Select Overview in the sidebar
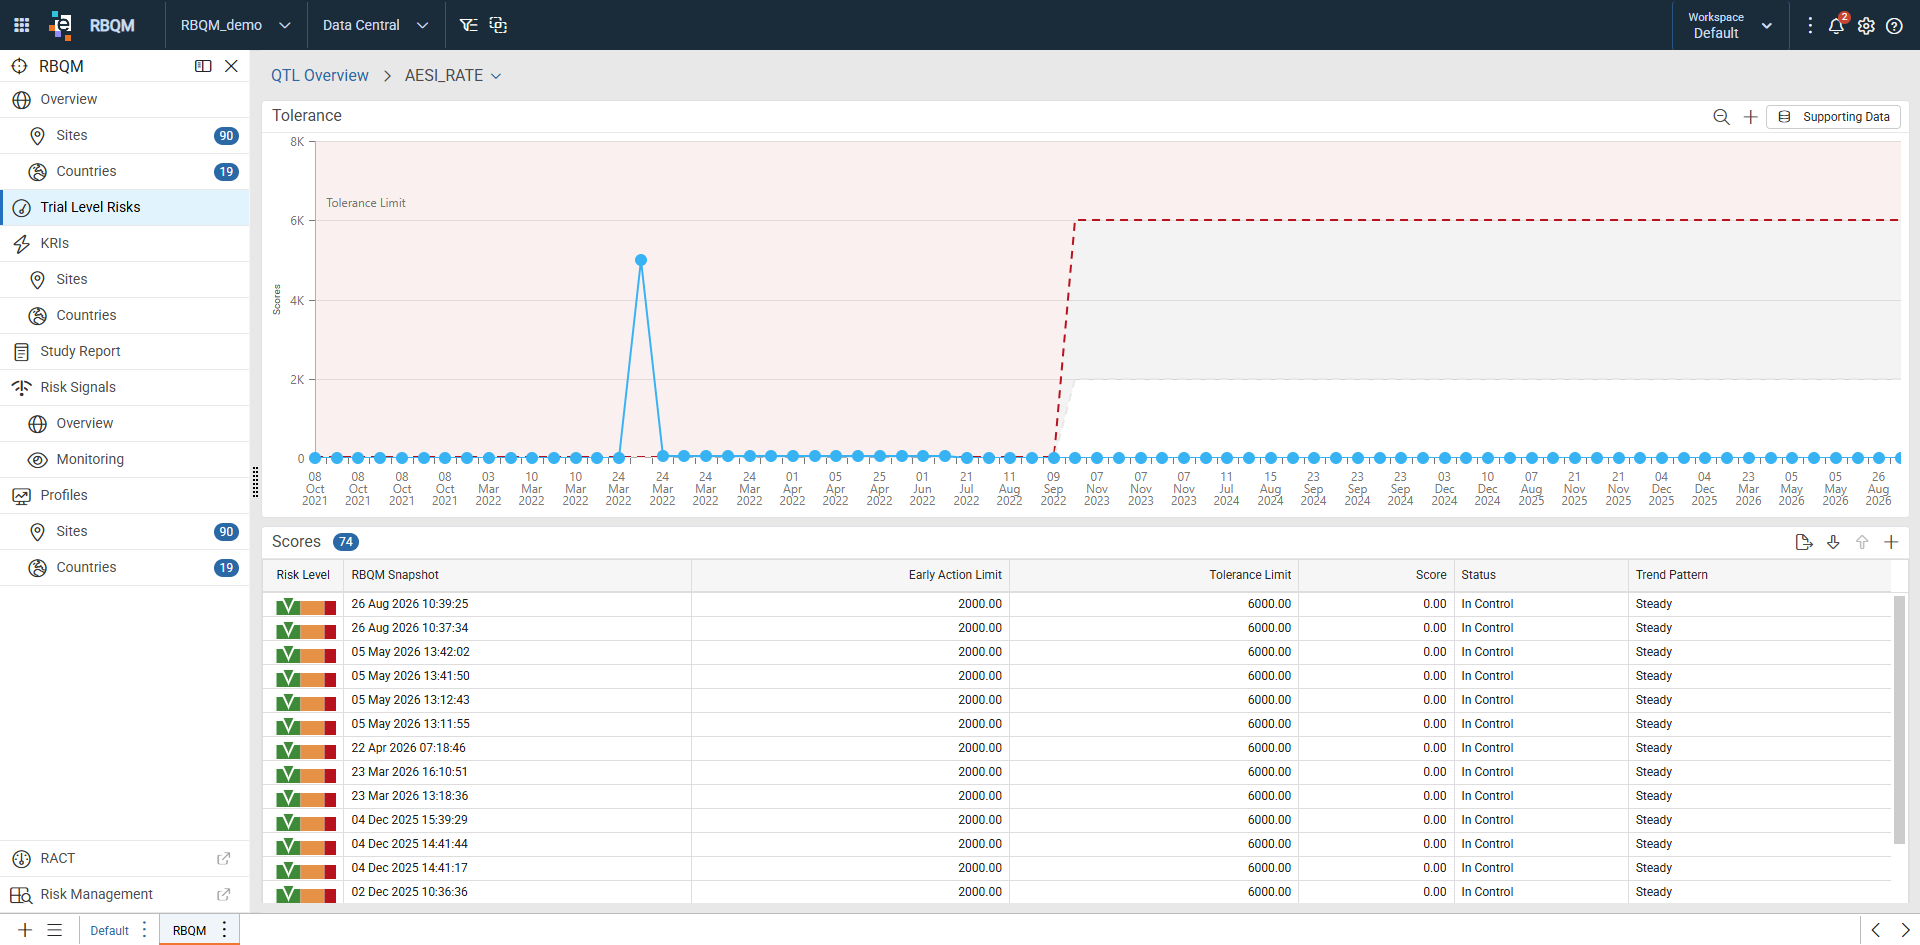Screen dimensions: 1920x945 (125, 99)
